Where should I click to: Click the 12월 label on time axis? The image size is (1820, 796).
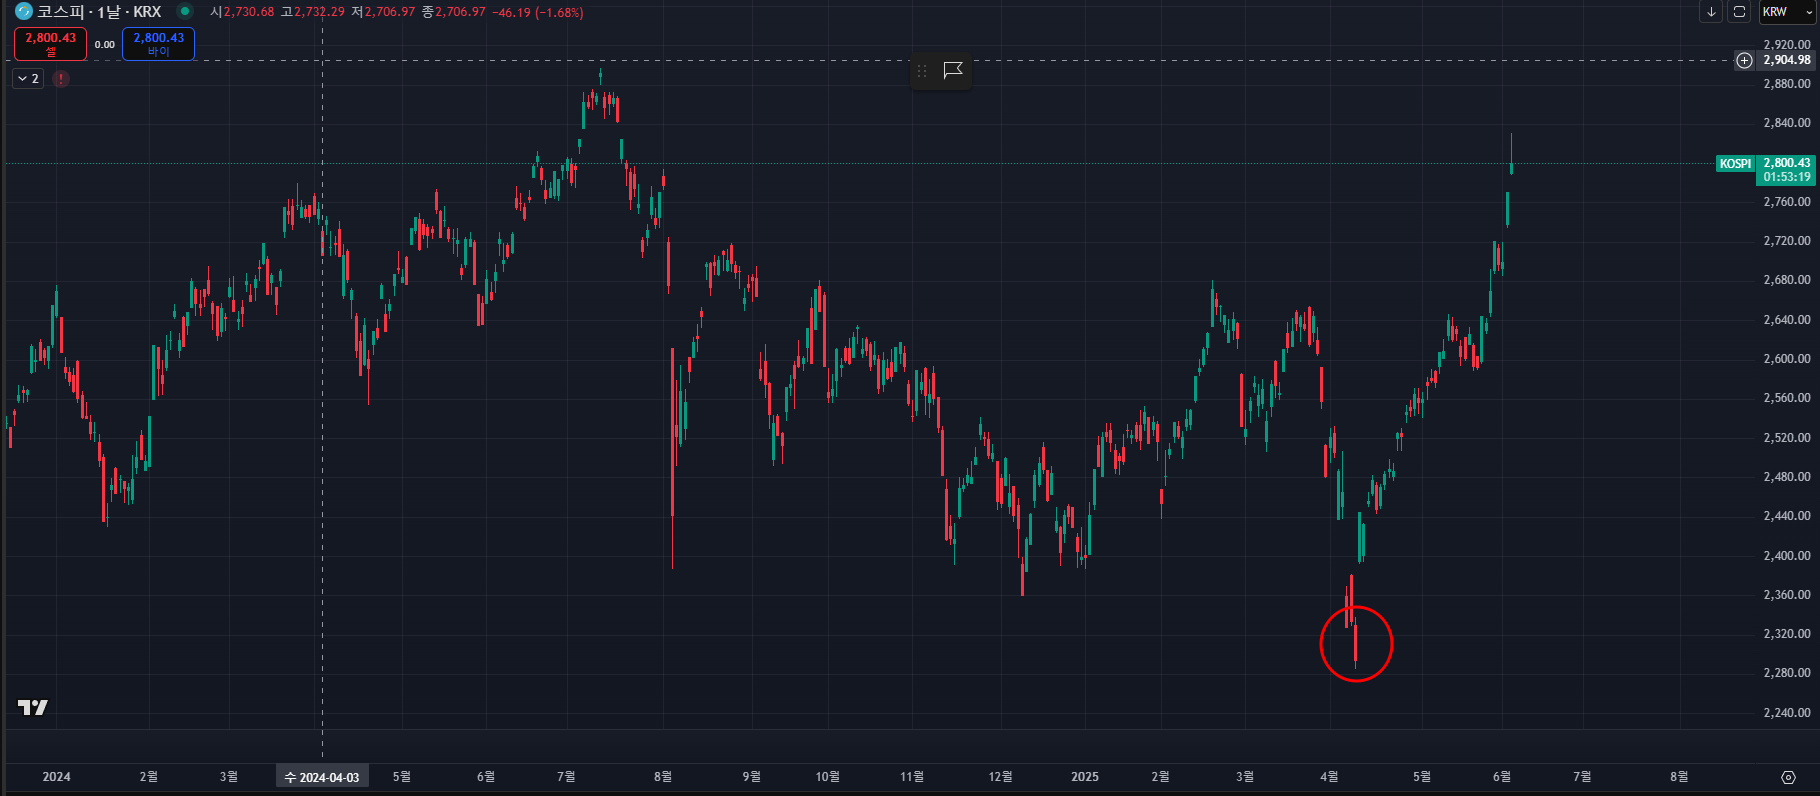pos(1000,777)
